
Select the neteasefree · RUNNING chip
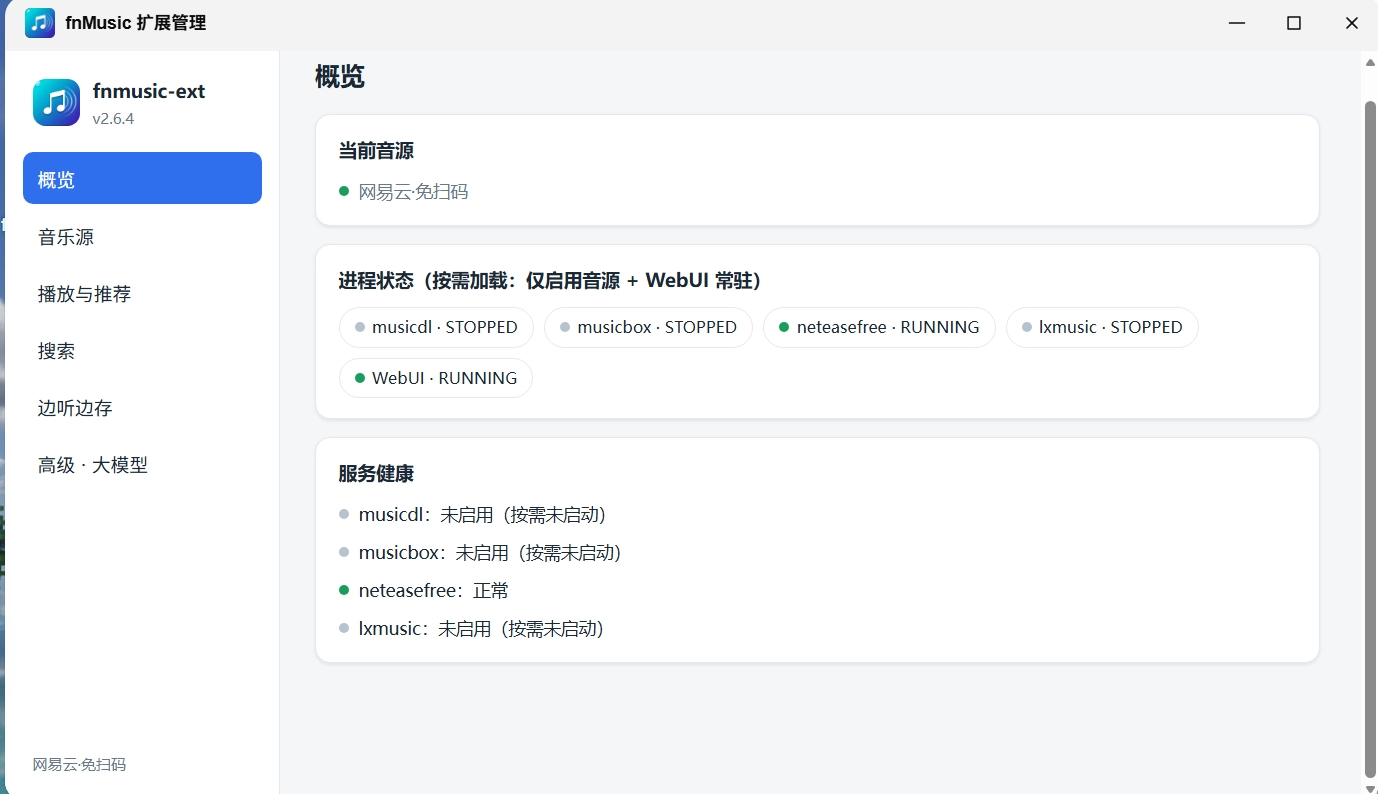click(x=879, y=327)
